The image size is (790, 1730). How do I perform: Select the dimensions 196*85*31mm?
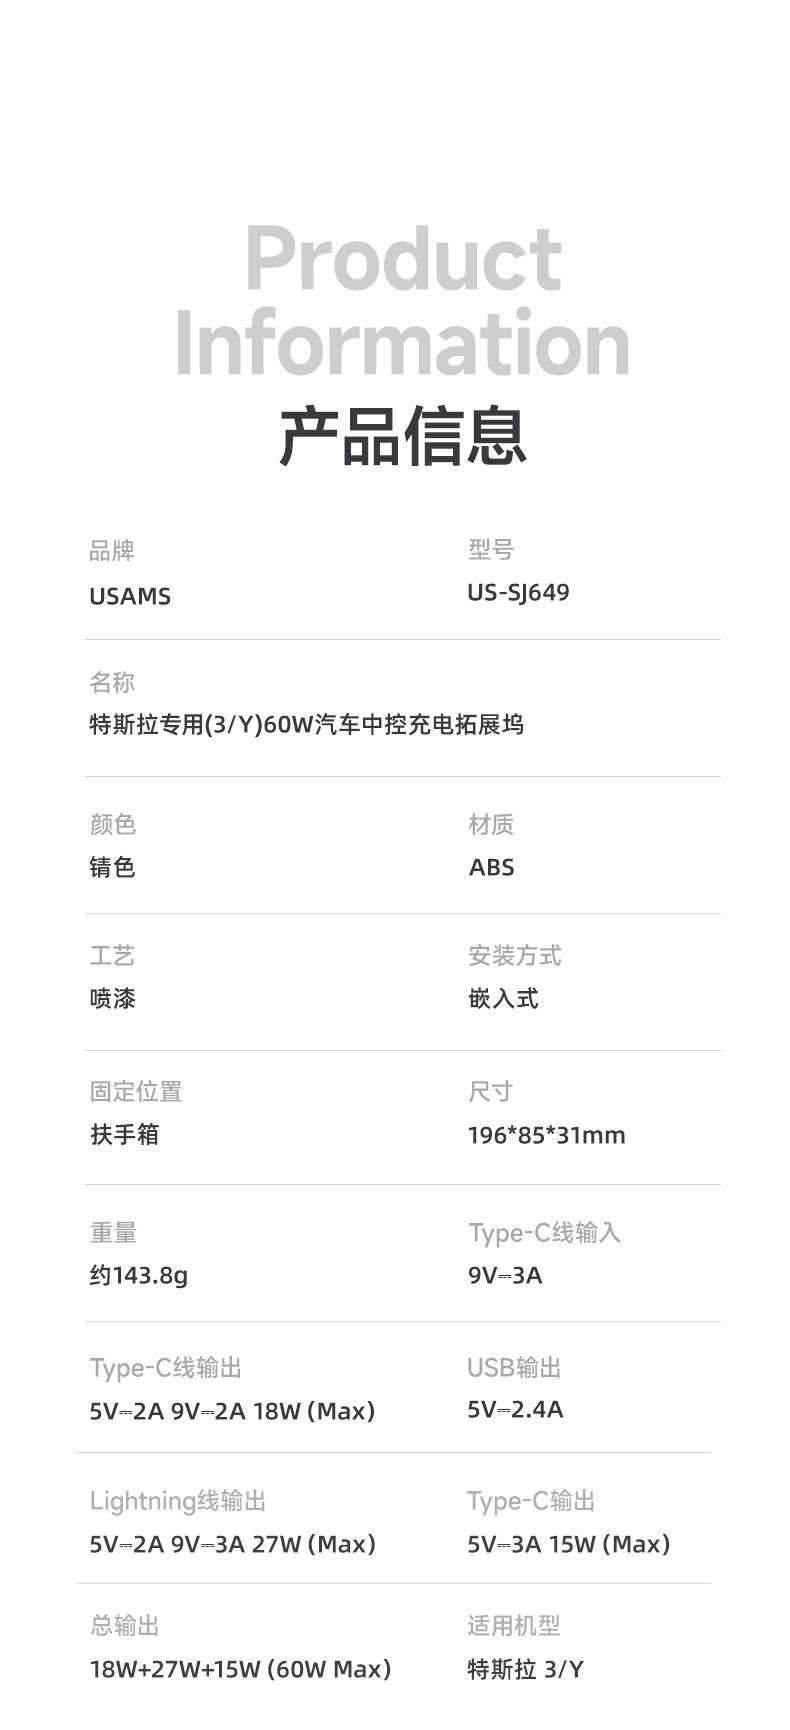click(x=546, y=1135)
